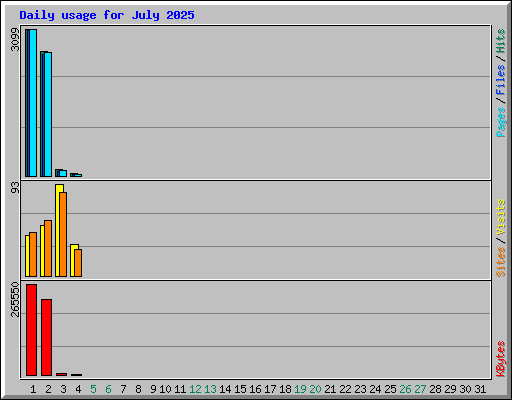Click day 24 on the x-axis
The height and width of the screenshot is (400, 512).
tap(375, 389)
